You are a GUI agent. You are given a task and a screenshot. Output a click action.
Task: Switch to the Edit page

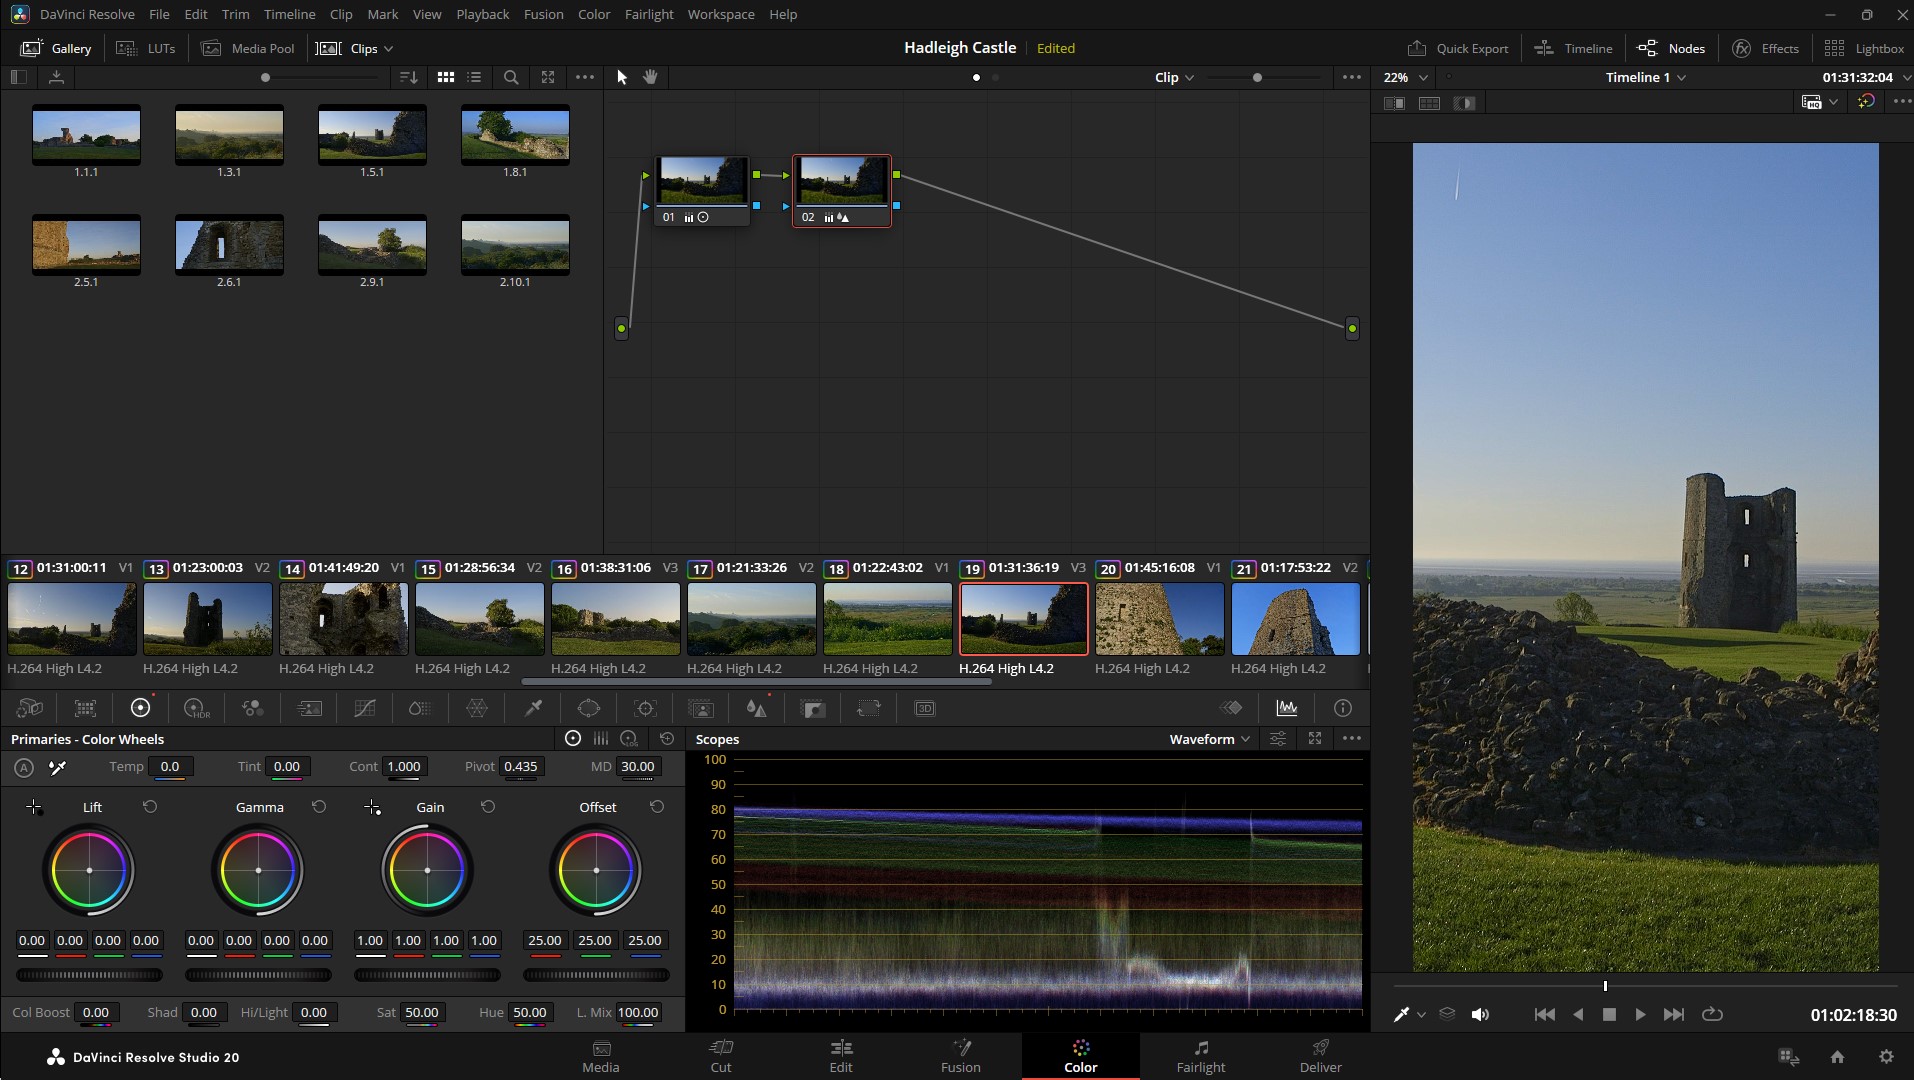(841, 1056)
